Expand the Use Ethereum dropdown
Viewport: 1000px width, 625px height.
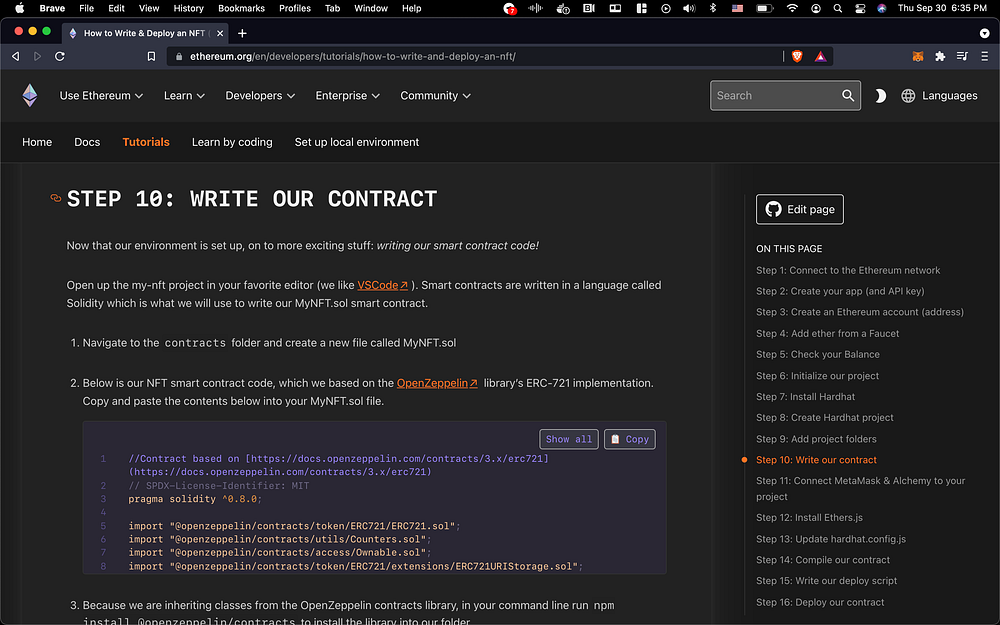pyautogui.click(x=101, y=96)
